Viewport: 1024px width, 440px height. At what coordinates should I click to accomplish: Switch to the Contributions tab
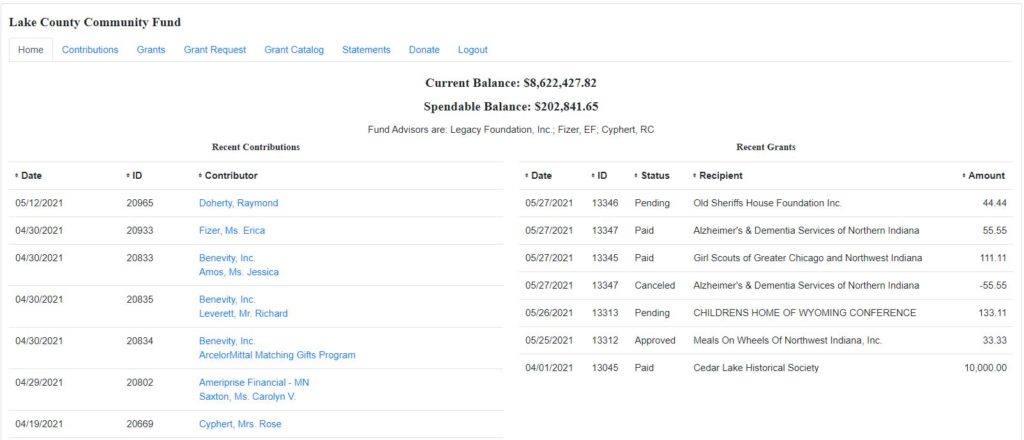pos(90,50)
